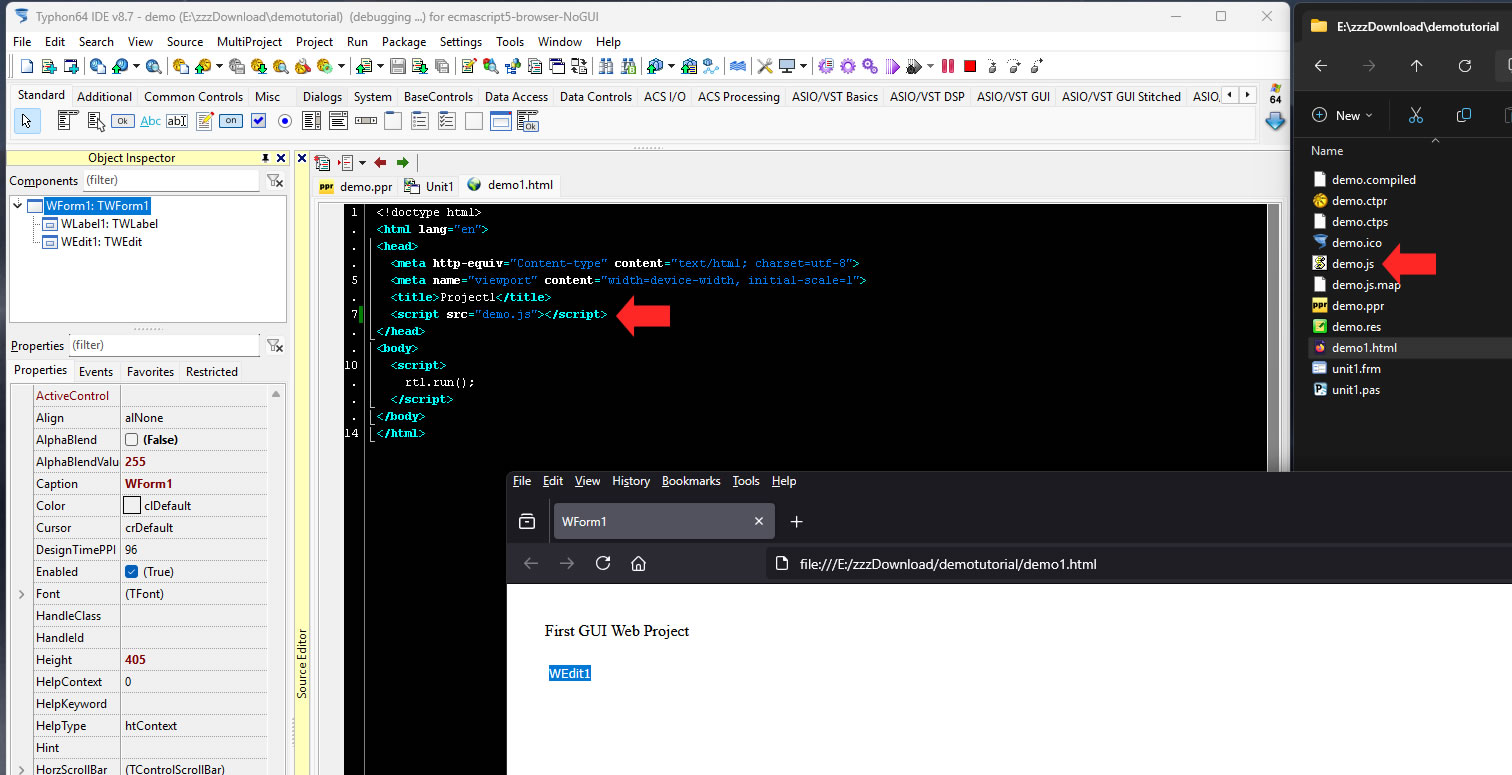Image resolution: width=1512 pixels, height=775 pixels.
Task: Click the wrench and screwdriver options icon
Action: click(x=765, y=66)
